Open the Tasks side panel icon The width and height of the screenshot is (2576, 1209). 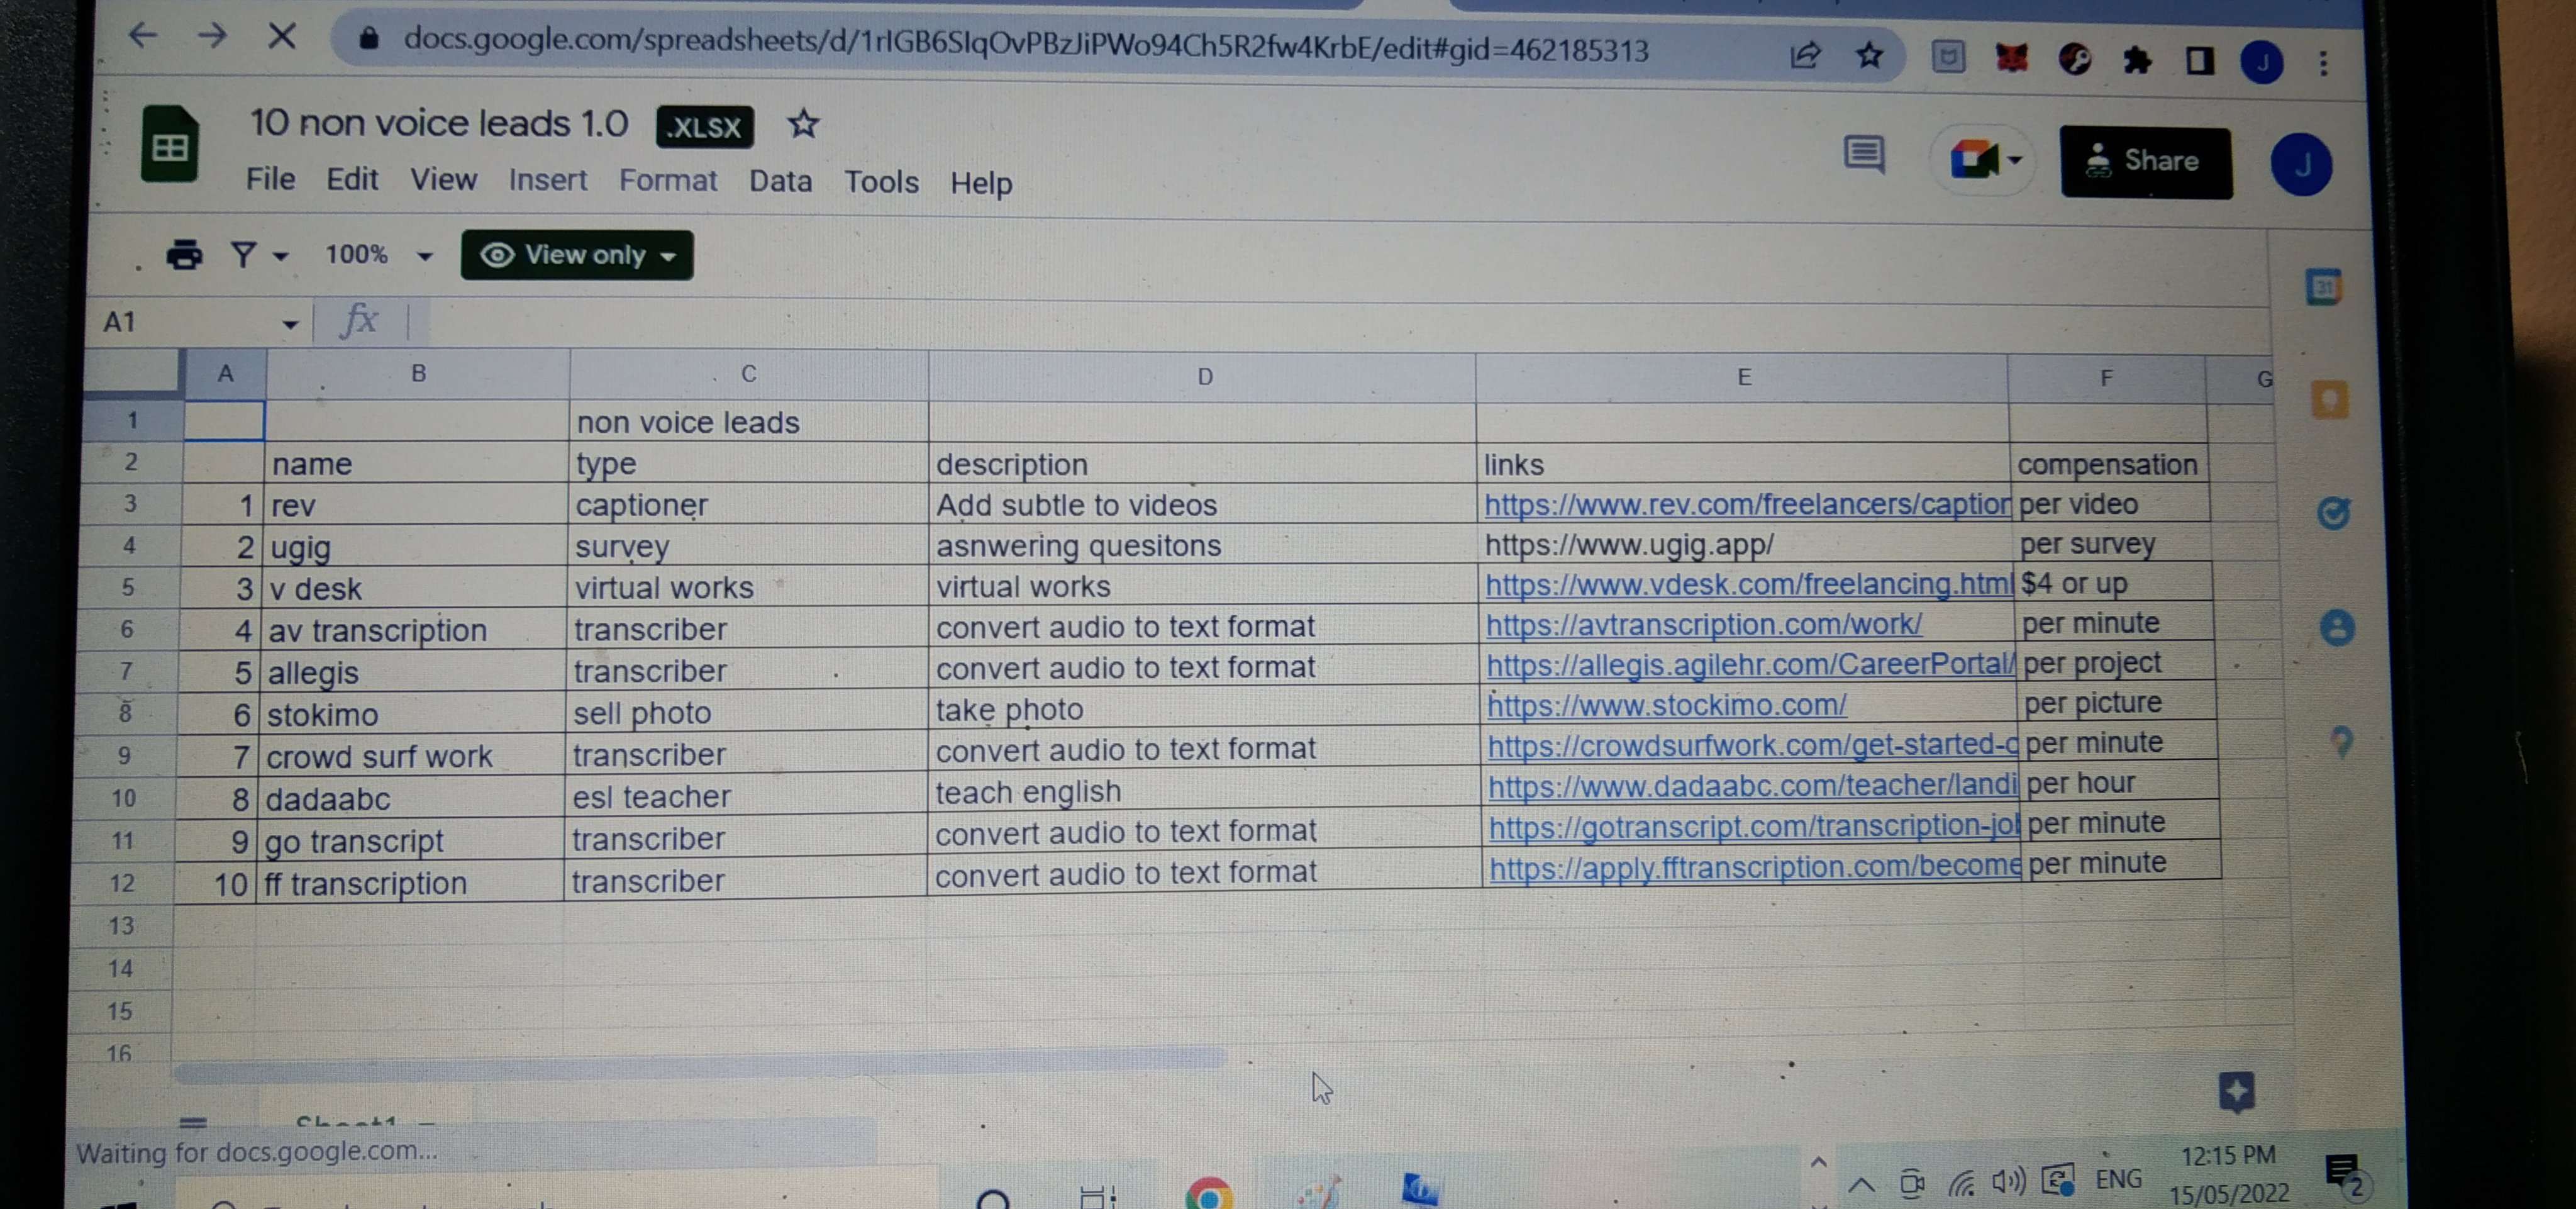2333,514
